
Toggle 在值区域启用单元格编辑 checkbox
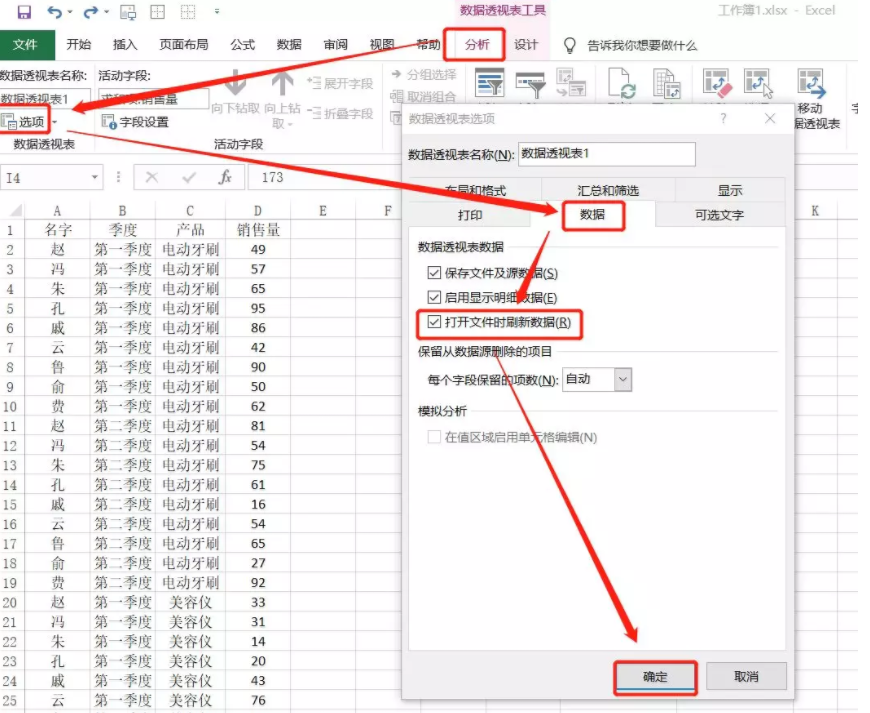pyautogui.click(x=434, y=437)
